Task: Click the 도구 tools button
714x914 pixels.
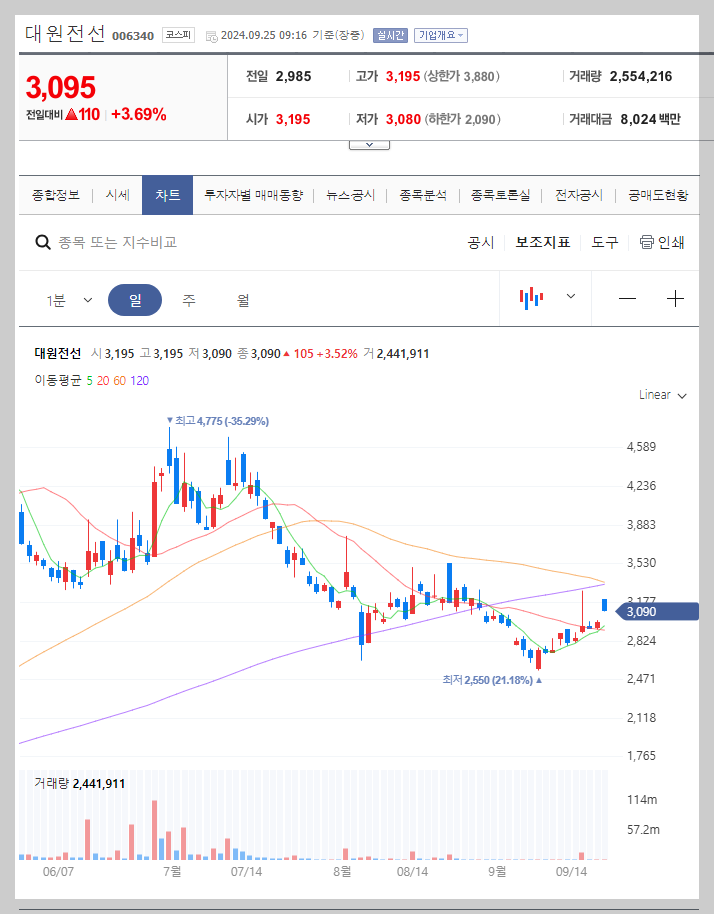Action: pos(604,242)
